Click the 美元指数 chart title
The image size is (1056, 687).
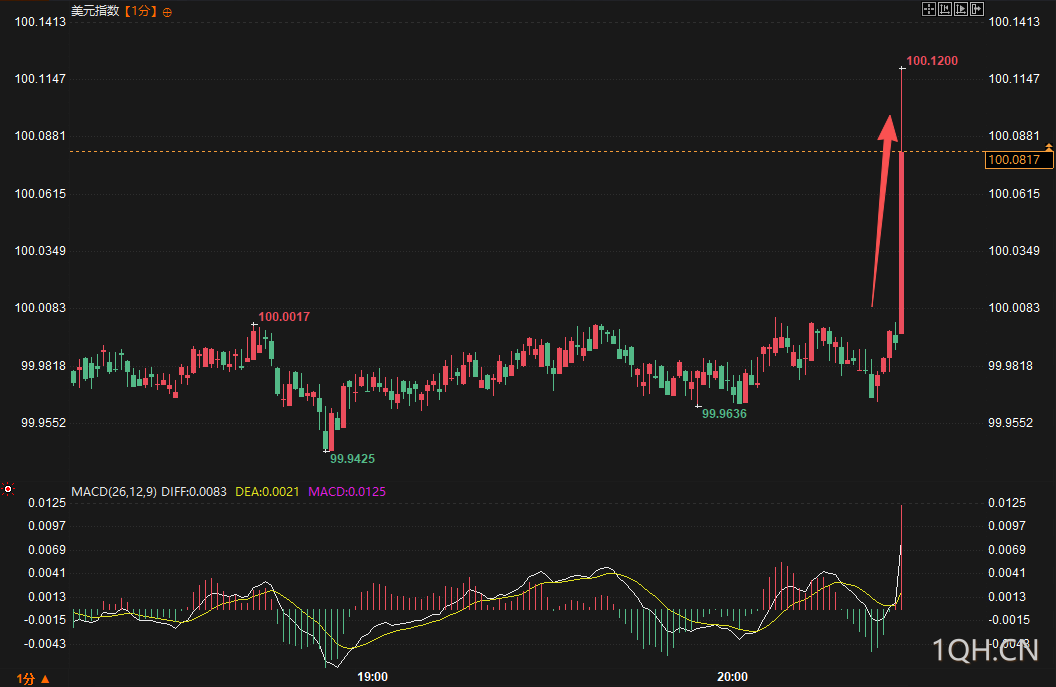(x=95, y=11)
